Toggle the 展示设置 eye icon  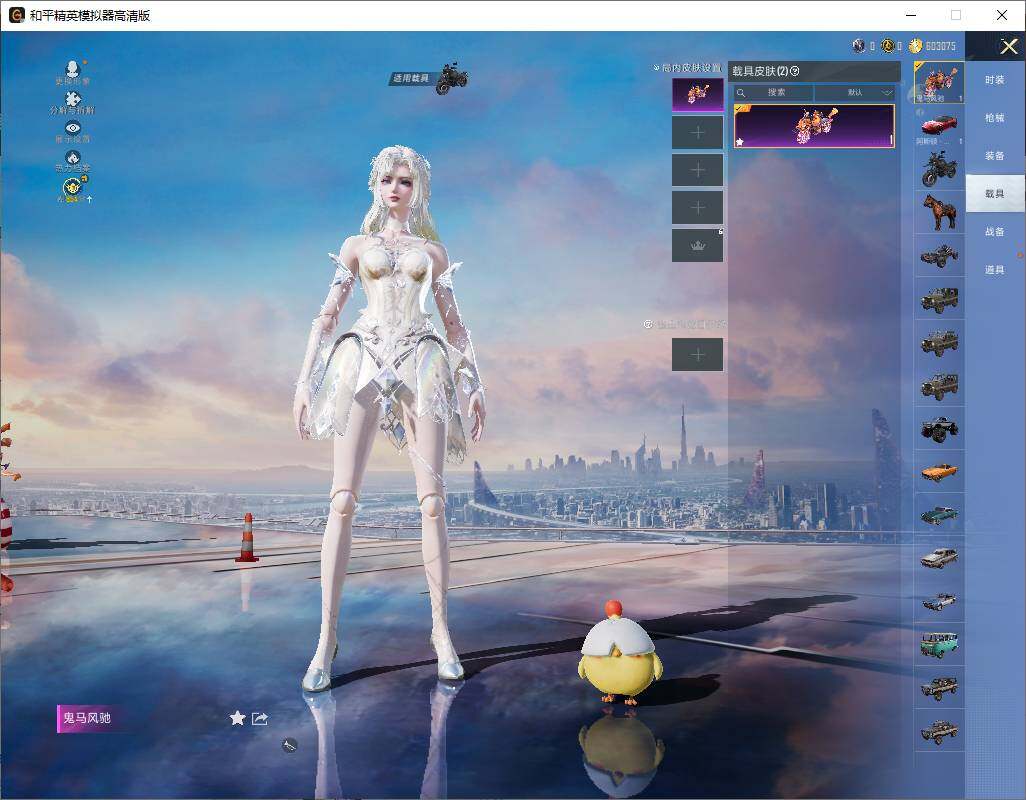point(73,128)
